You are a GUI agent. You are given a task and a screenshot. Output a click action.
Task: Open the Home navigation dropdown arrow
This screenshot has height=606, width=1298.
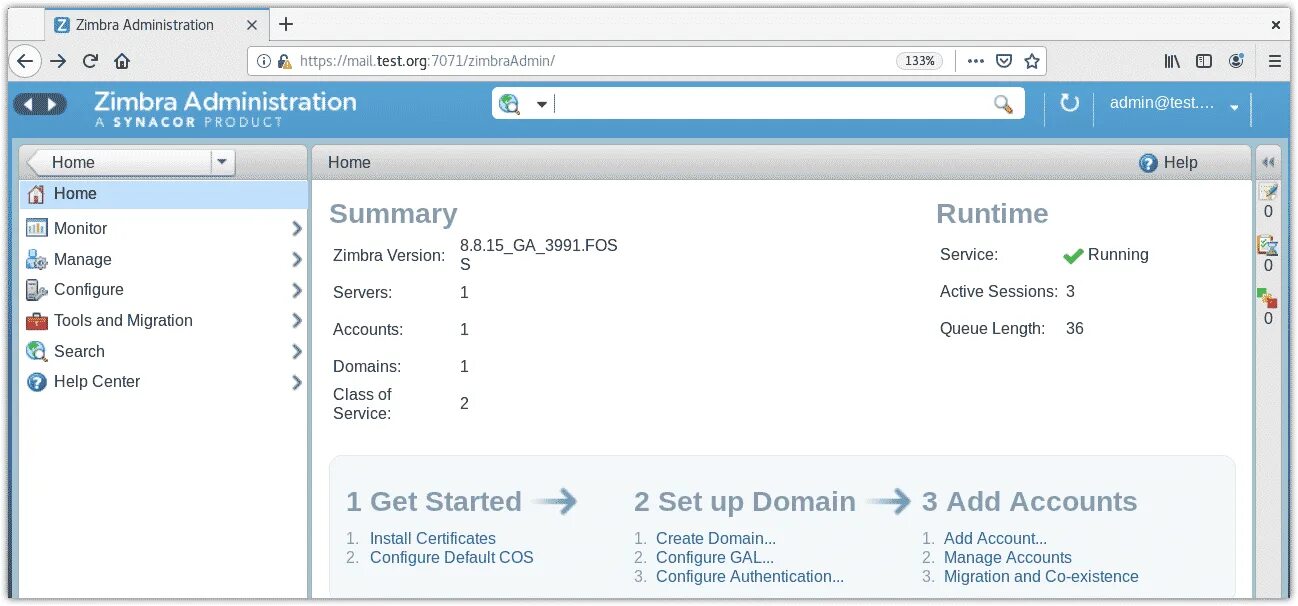223,162
